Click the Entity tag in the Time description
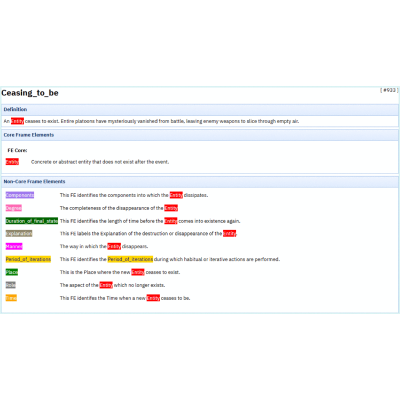Screen dimensions: 400x400 [153, 298]
